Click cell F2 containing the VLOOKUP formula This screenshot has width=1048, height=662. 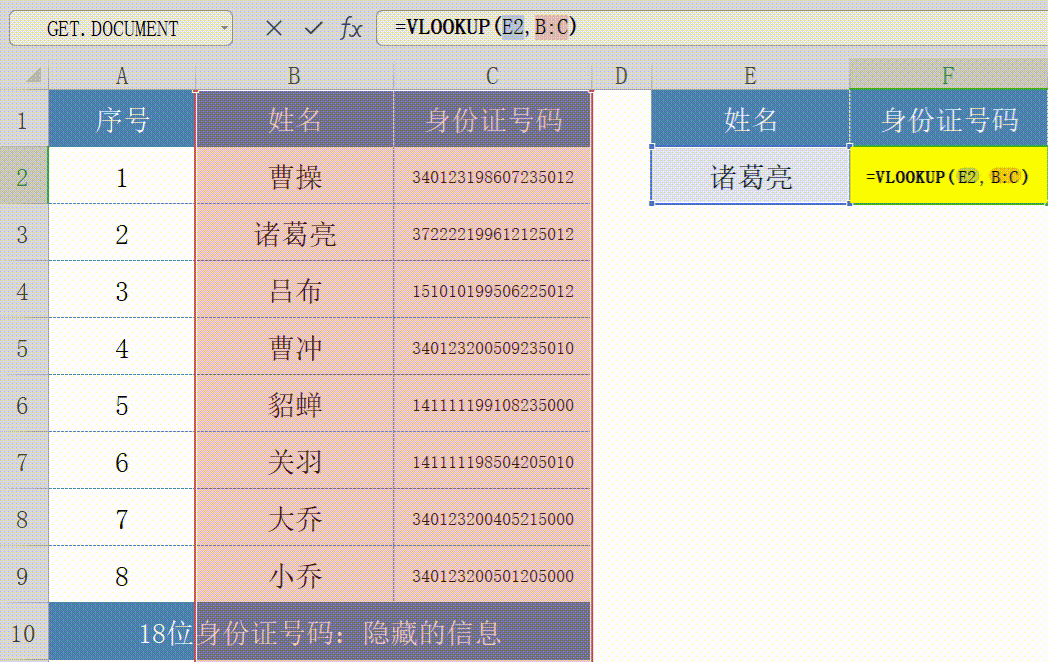coord(946,176)
